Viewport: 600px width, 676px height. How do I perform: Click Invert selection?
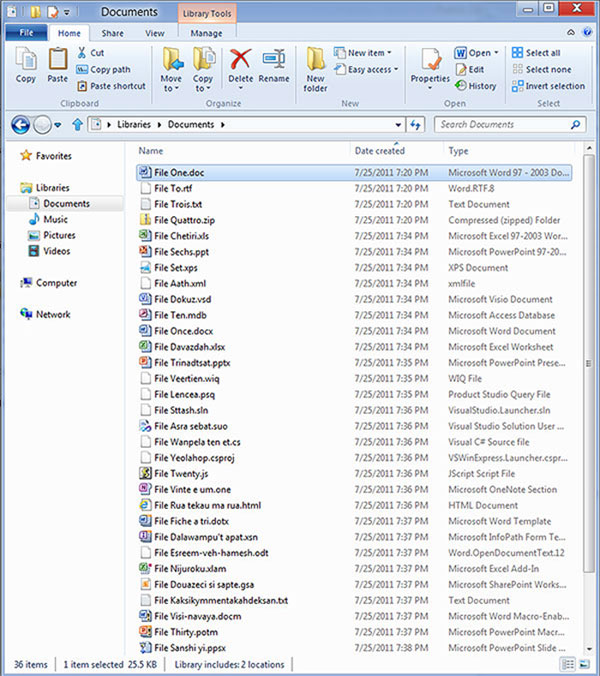click(548, 86)
